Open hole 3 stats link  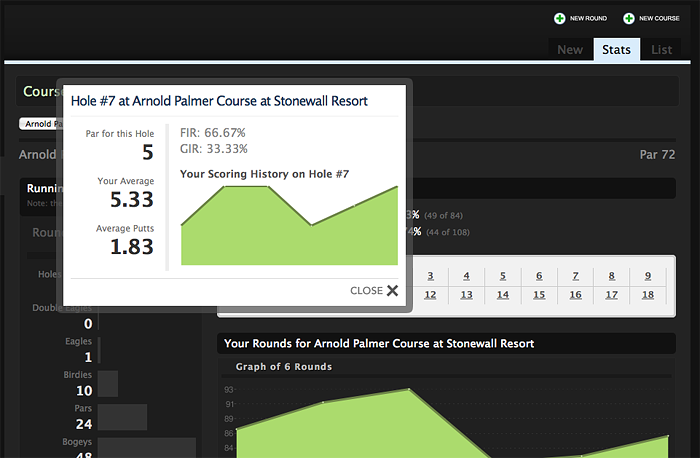[x=430, y=276]
